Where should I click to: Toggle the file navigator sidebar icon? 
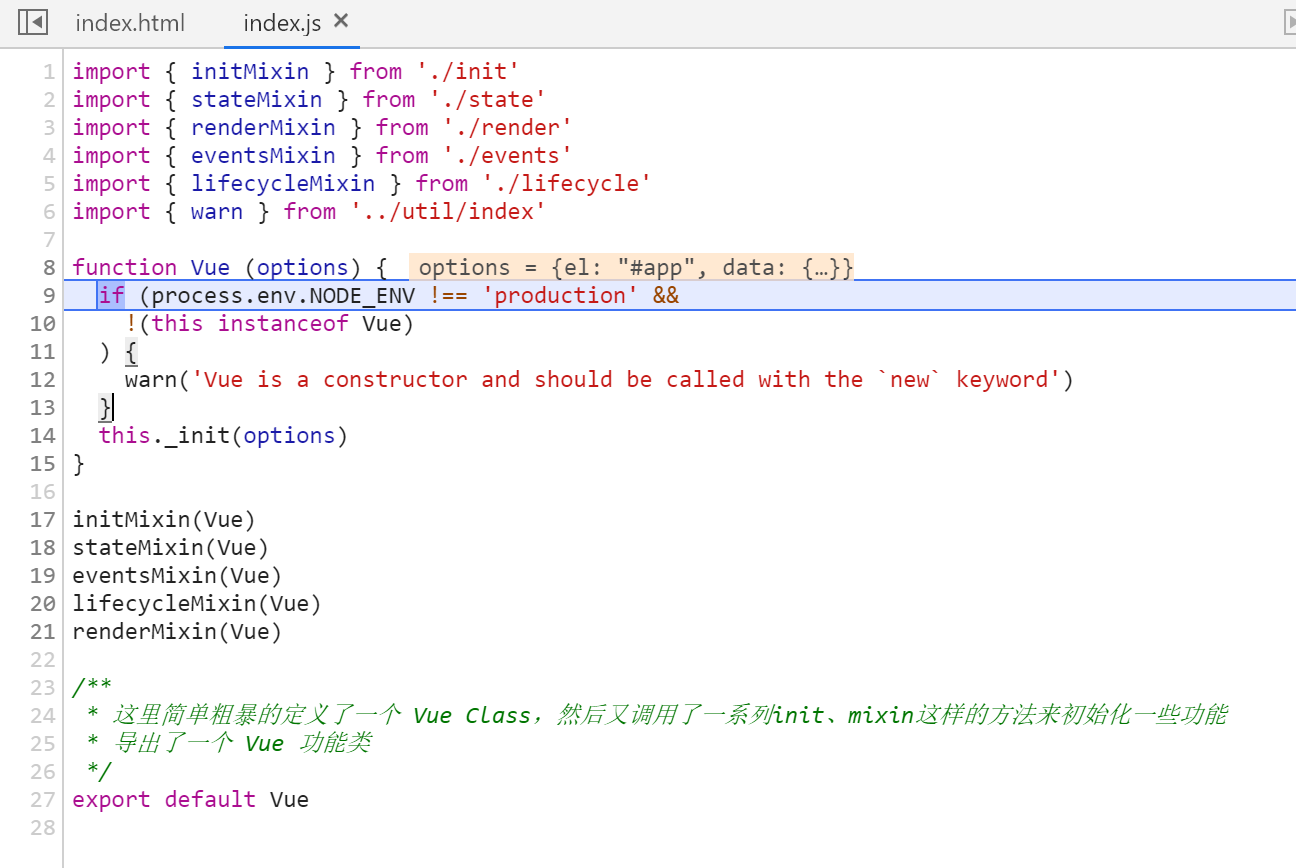(x=33, y=22)
